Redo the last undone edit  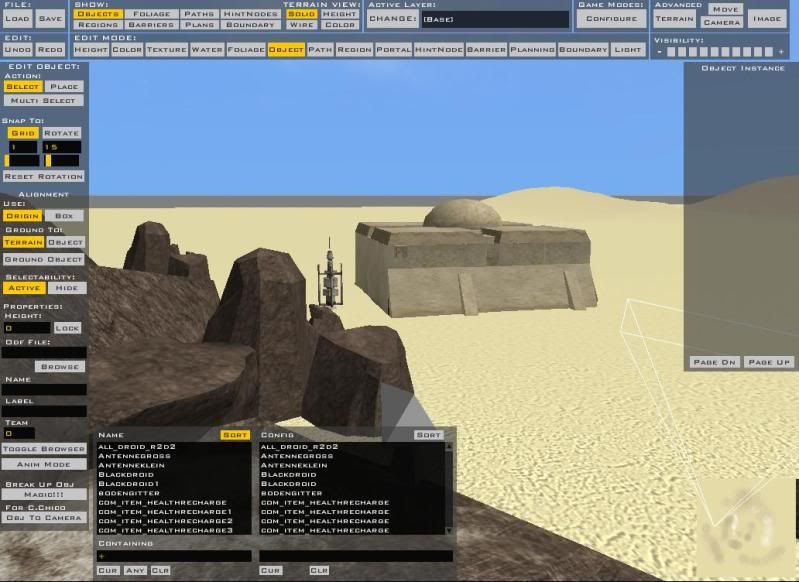(x=50, y=49)
